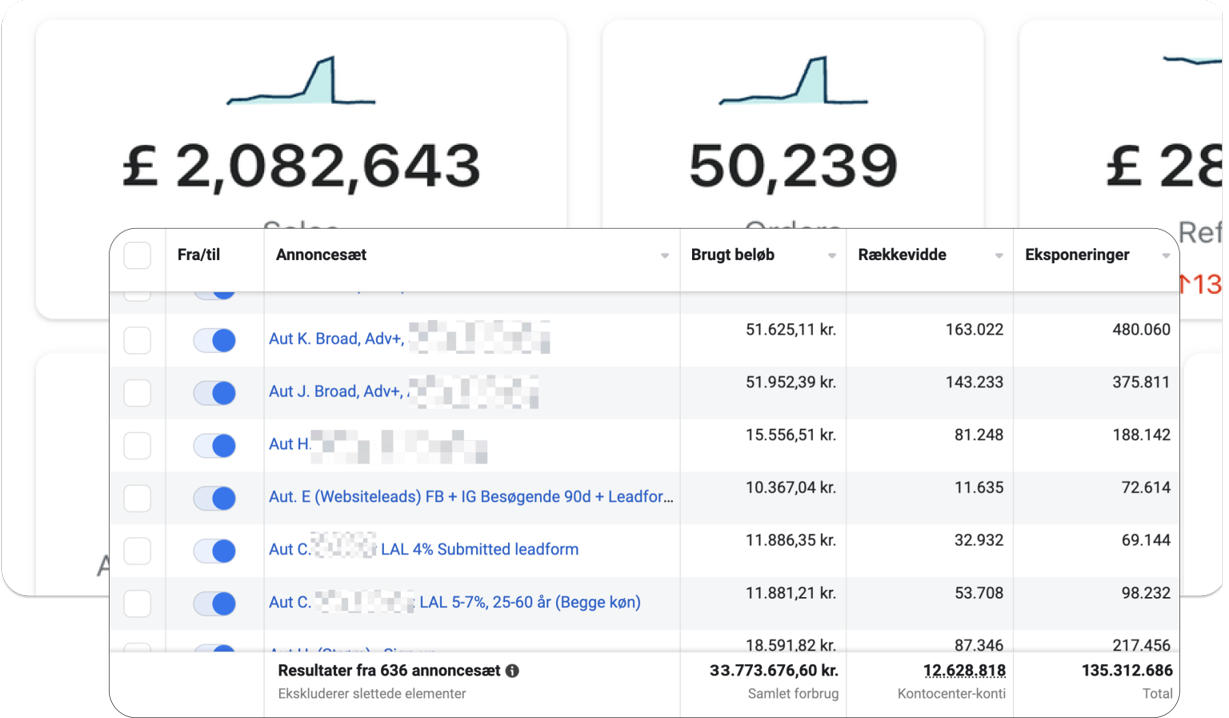The width and height of the screenshot is (1229, 718).
Task: Expand the Eksponeringer column dropdown arrow
Action: (1165, 257)
